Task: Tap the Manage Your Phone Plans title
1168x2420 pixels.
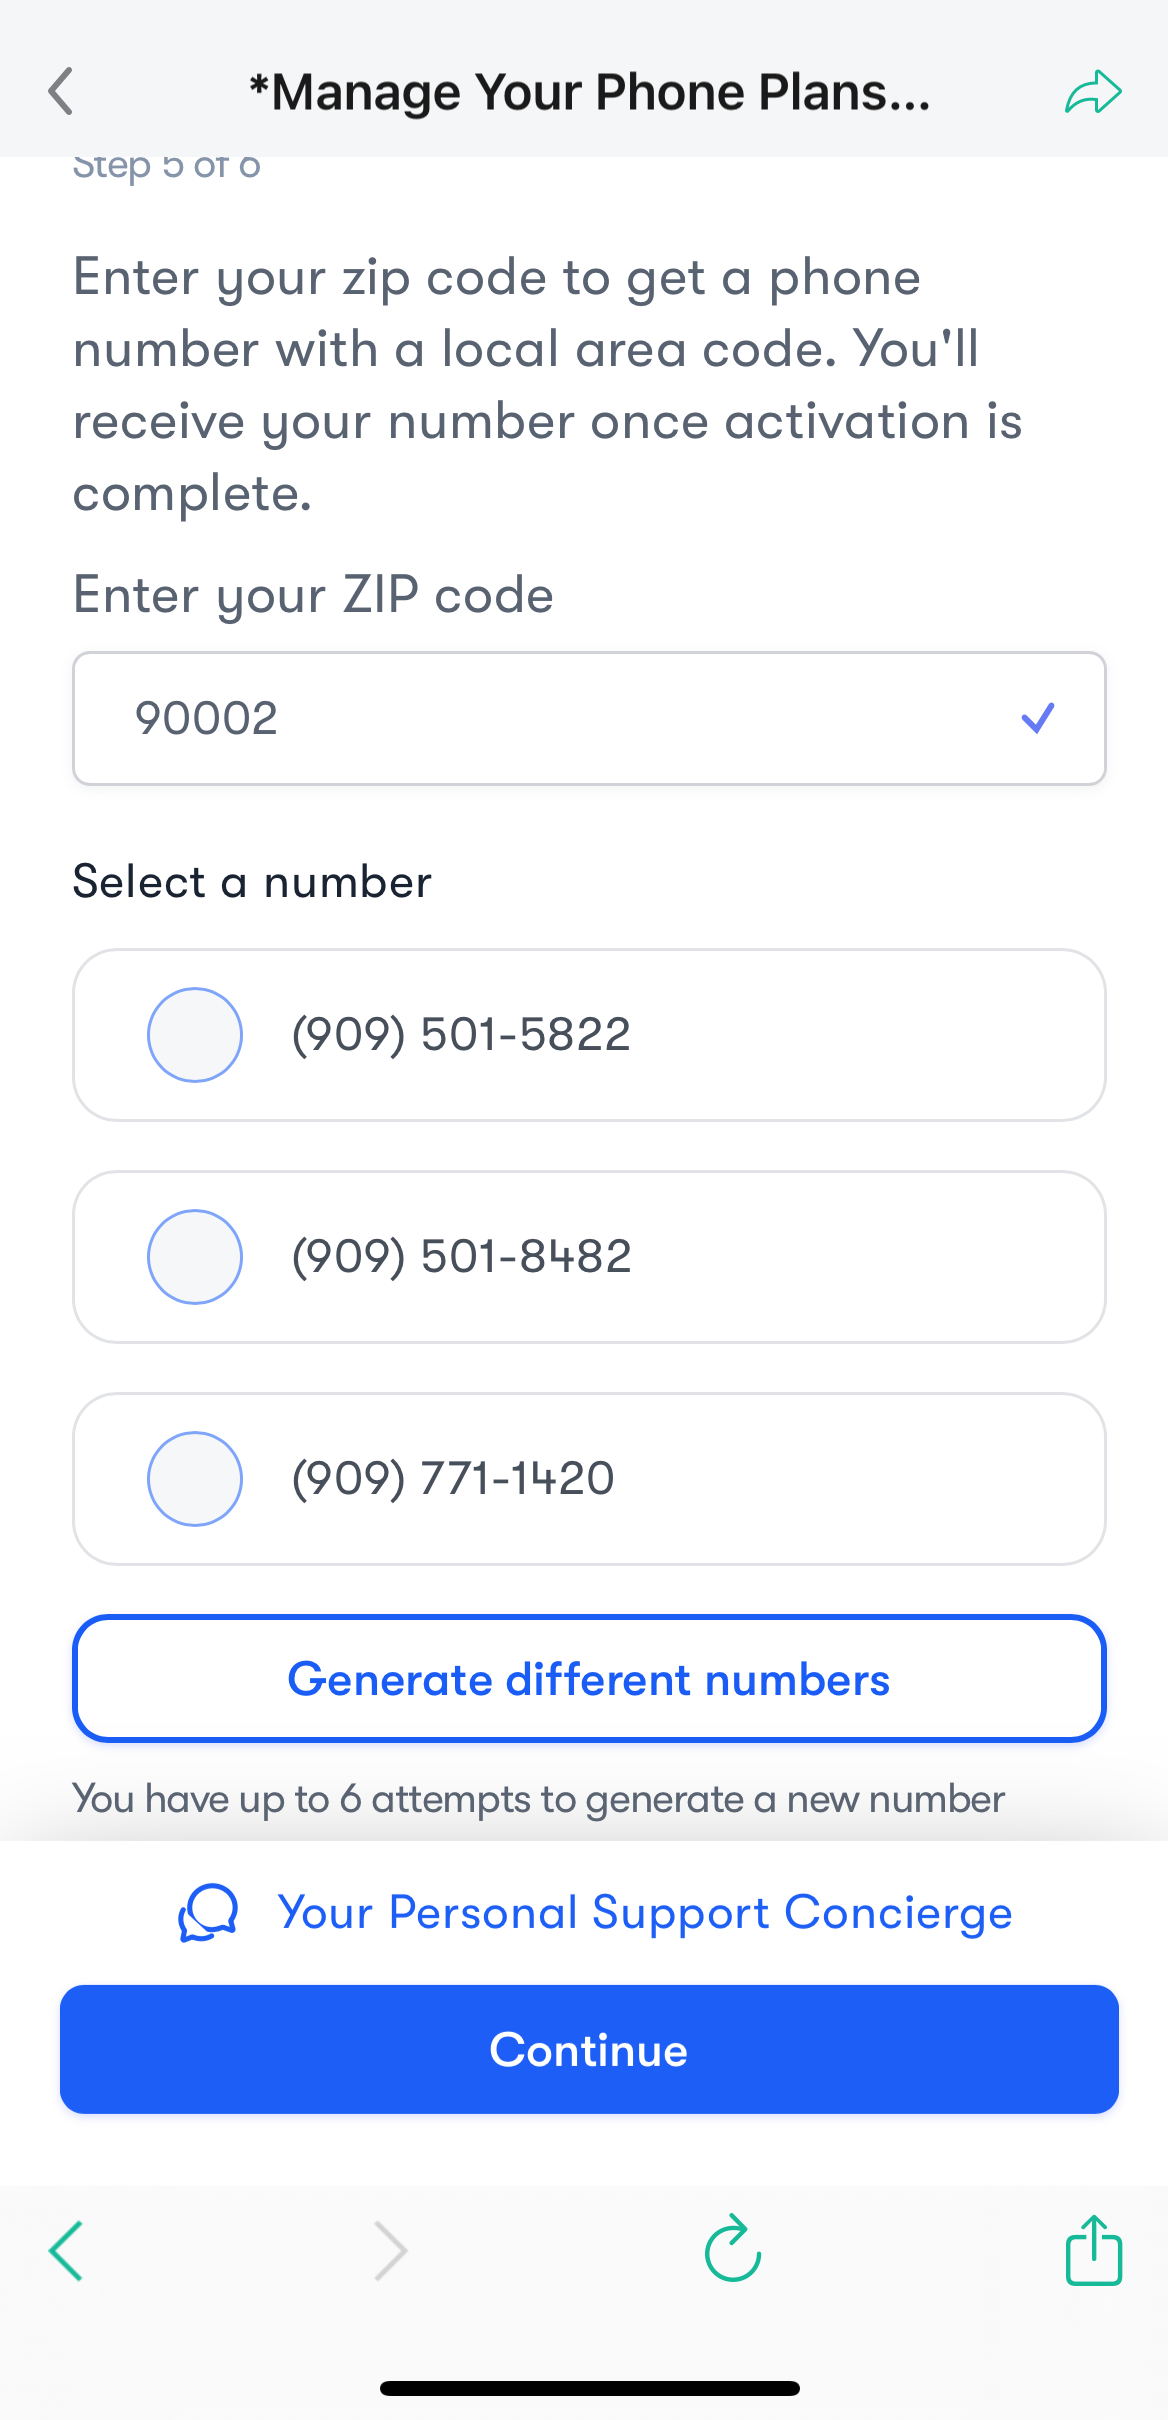Action: [590, 92]
